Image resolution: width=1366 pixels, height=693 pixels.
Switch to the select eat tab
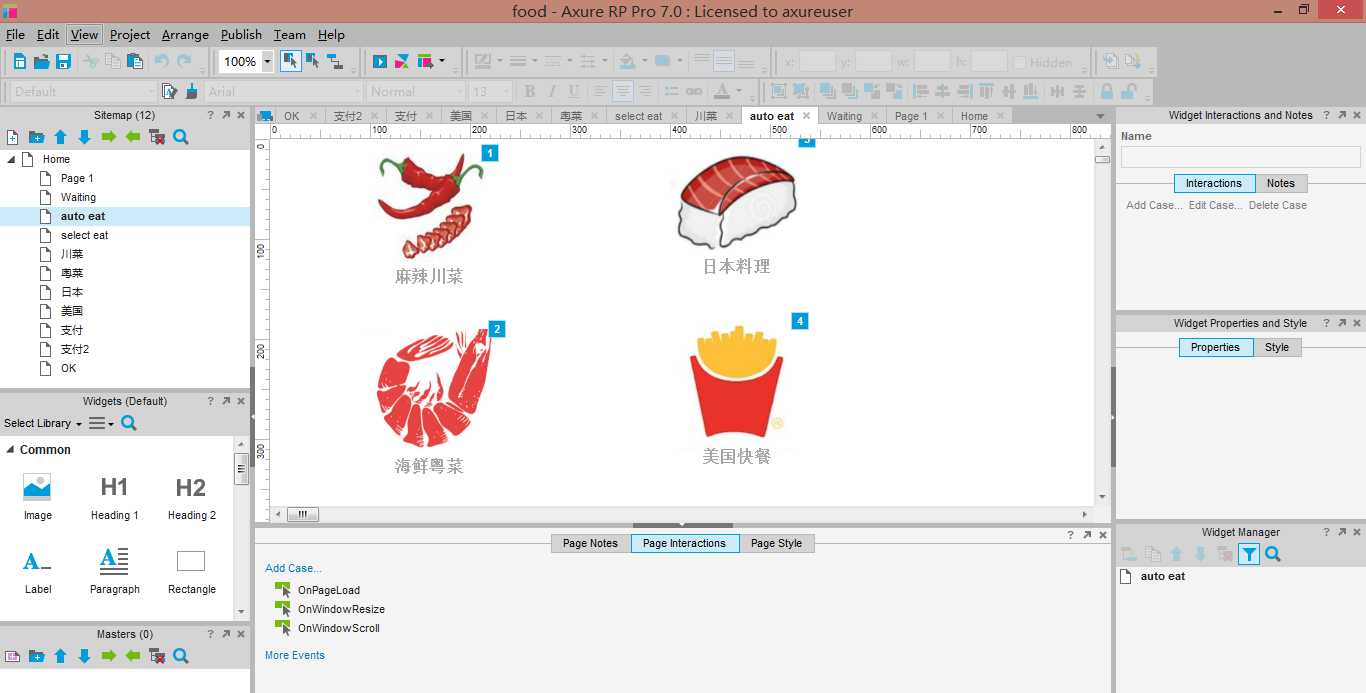[638, 116]
